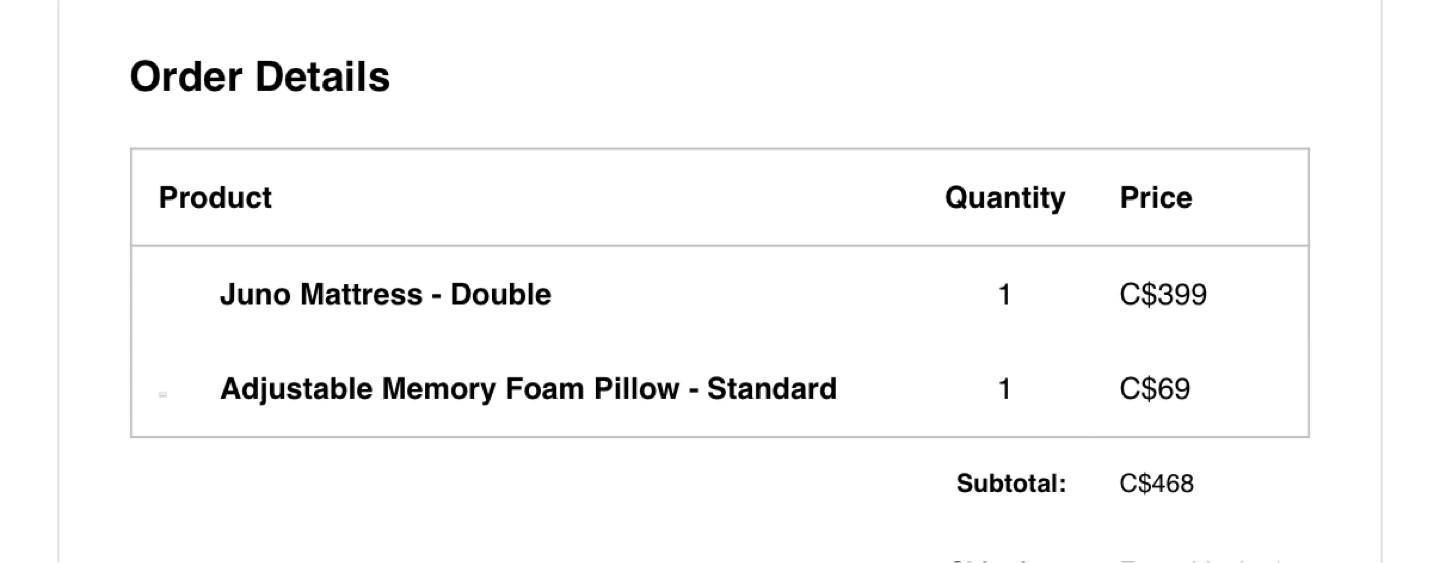Click the Quantity column header

[x=1005, y=198]
